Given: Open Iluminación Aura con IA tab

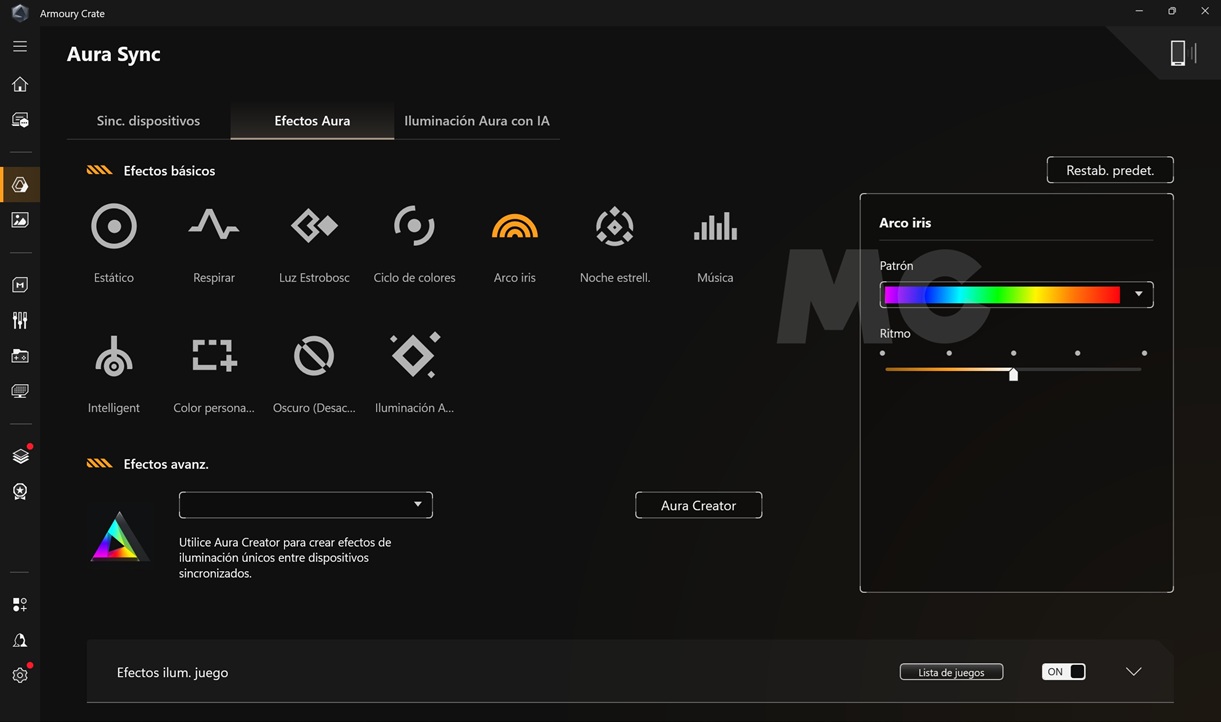Looking at the screenshot, I should tap(476, 121).
